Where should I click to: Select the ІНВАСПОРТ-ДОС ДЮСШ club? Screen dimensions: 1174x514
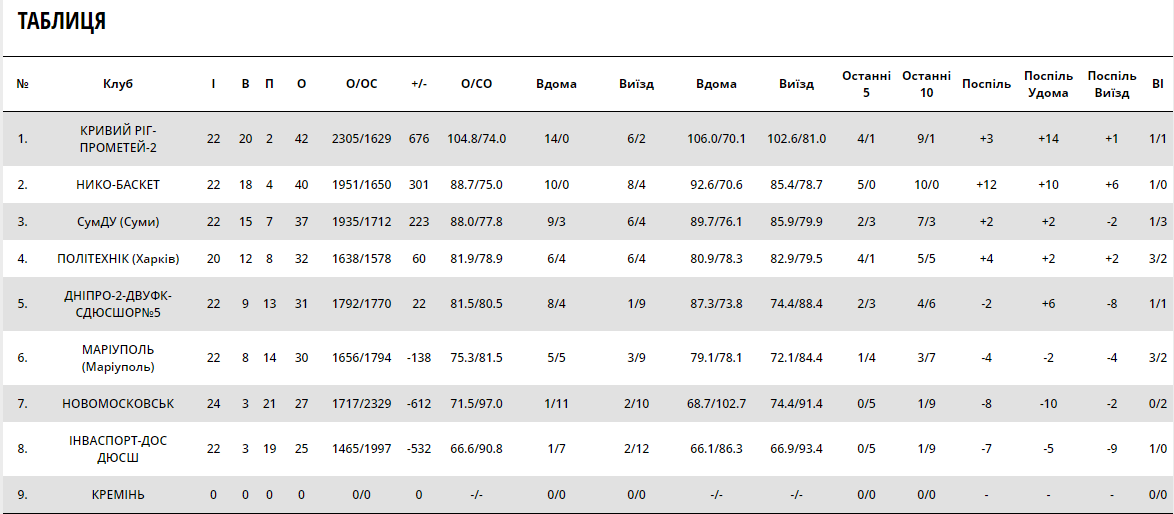pos(118,449)
